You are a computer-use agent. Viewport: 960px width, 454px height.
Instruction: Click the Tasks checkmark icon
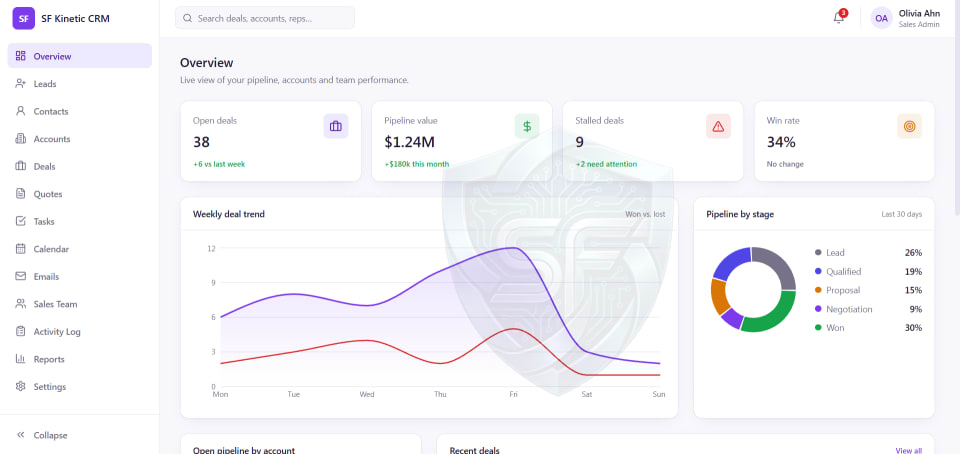click(21, 221)
